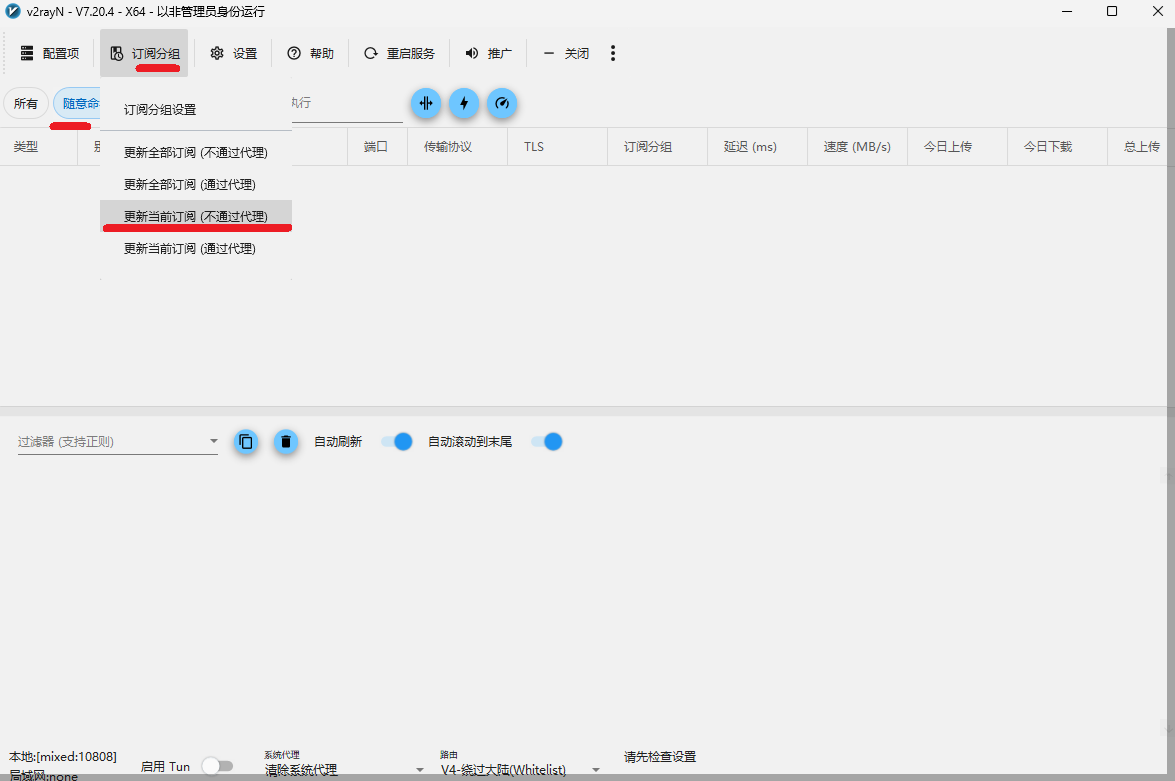This screenshot has height=781, width=1175.
Task: Click the 推广 toolbar button
Action: [488, 53]
